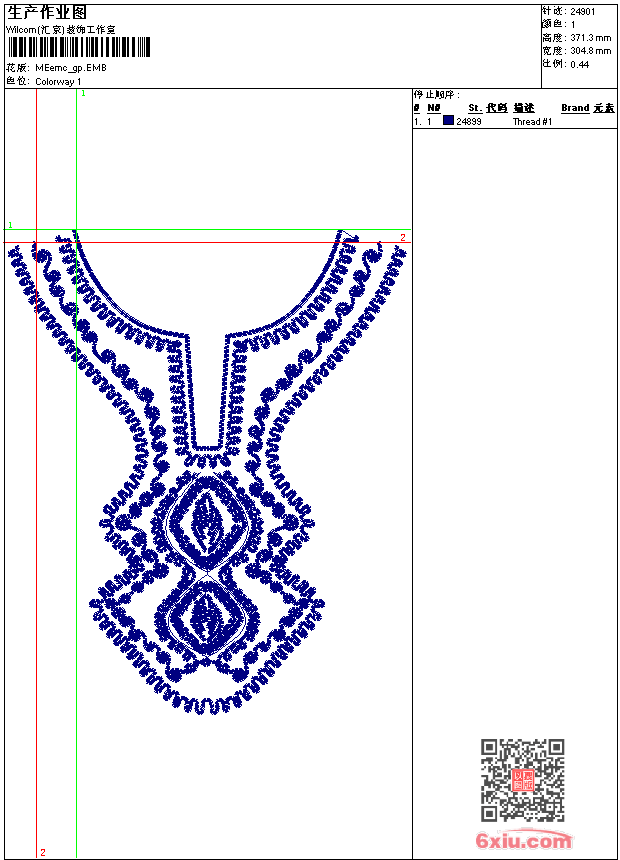
Task: Click the 6xiu.com watermark link
Action: (524, 841)
